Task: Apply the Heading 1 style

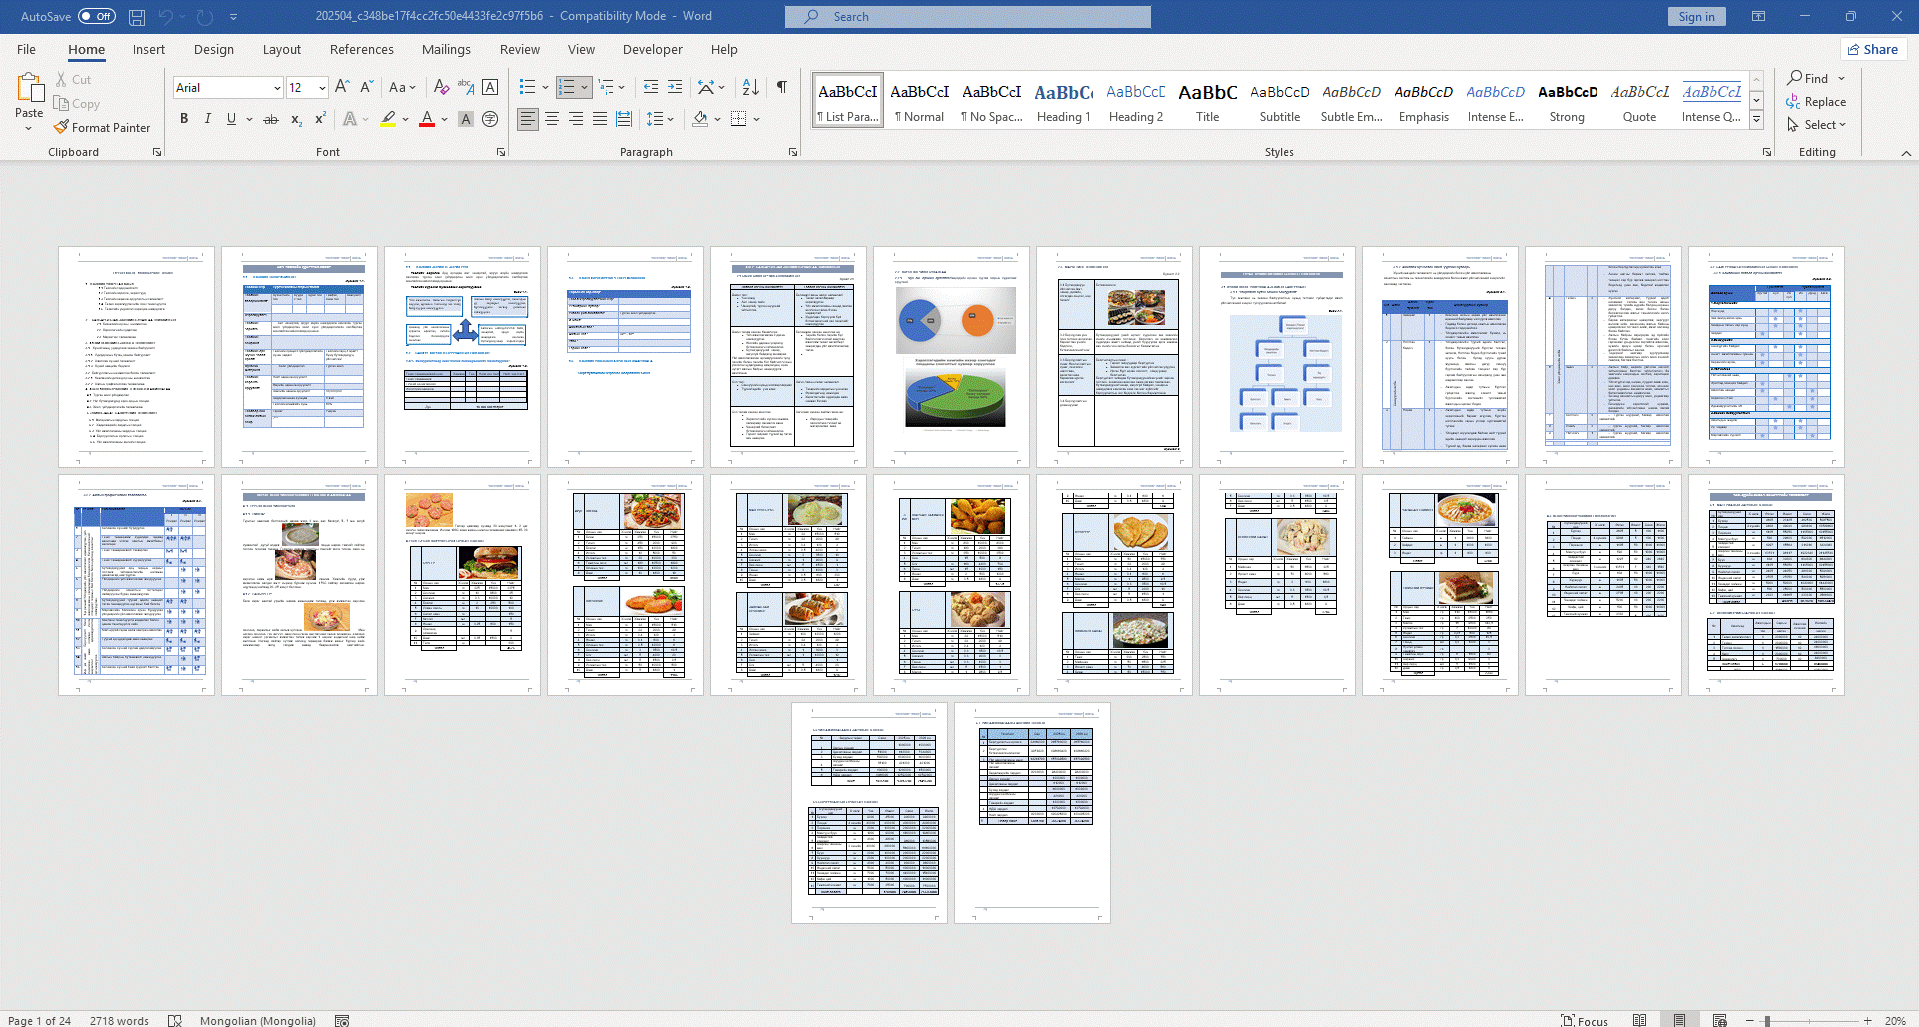Action: (x=1063, y=103)
